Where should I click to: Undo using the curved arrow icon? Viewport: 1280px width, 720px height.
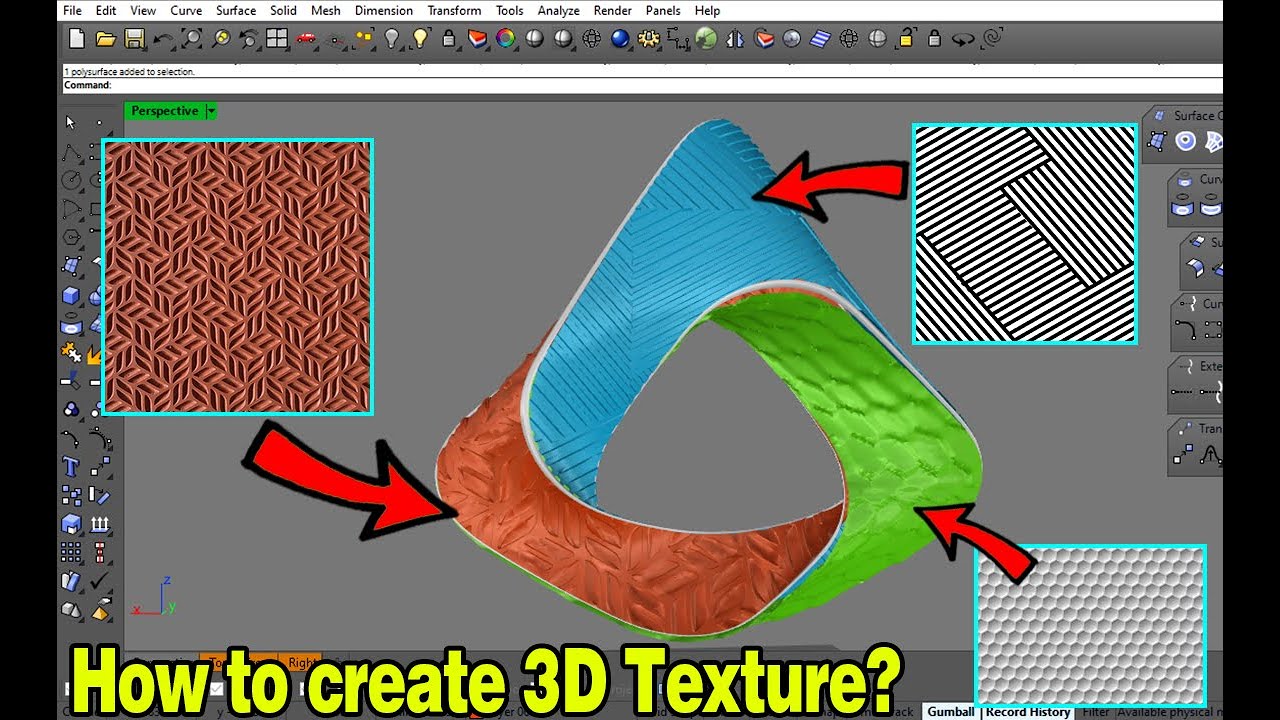tap(163, 39)
